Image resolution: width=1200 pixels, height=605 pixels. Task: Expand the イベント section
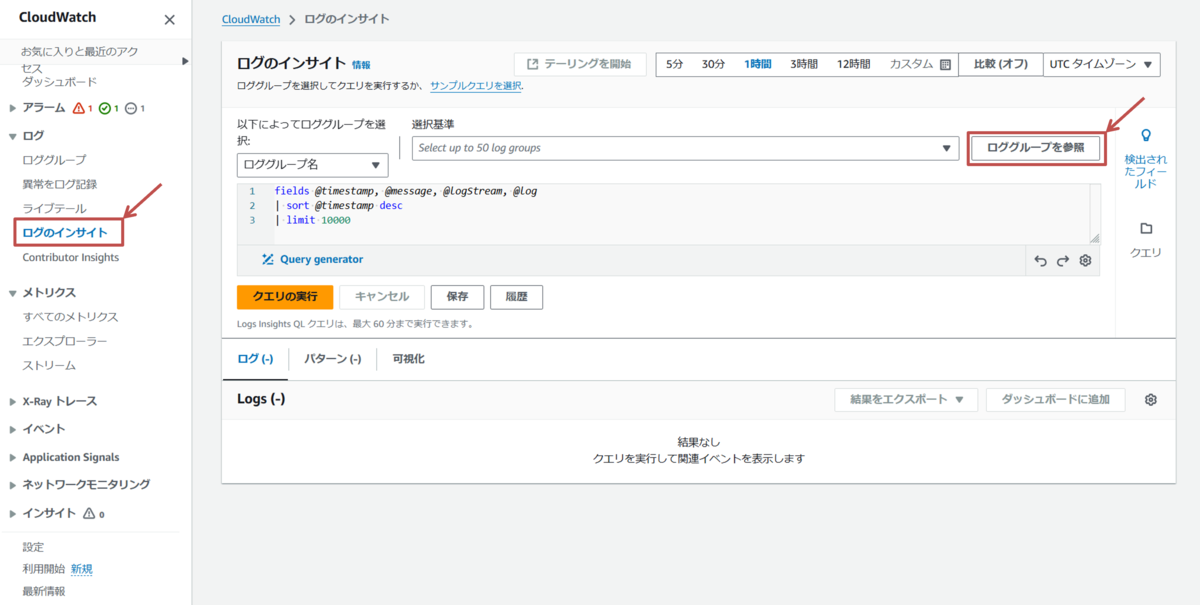[x=12, y=429]
